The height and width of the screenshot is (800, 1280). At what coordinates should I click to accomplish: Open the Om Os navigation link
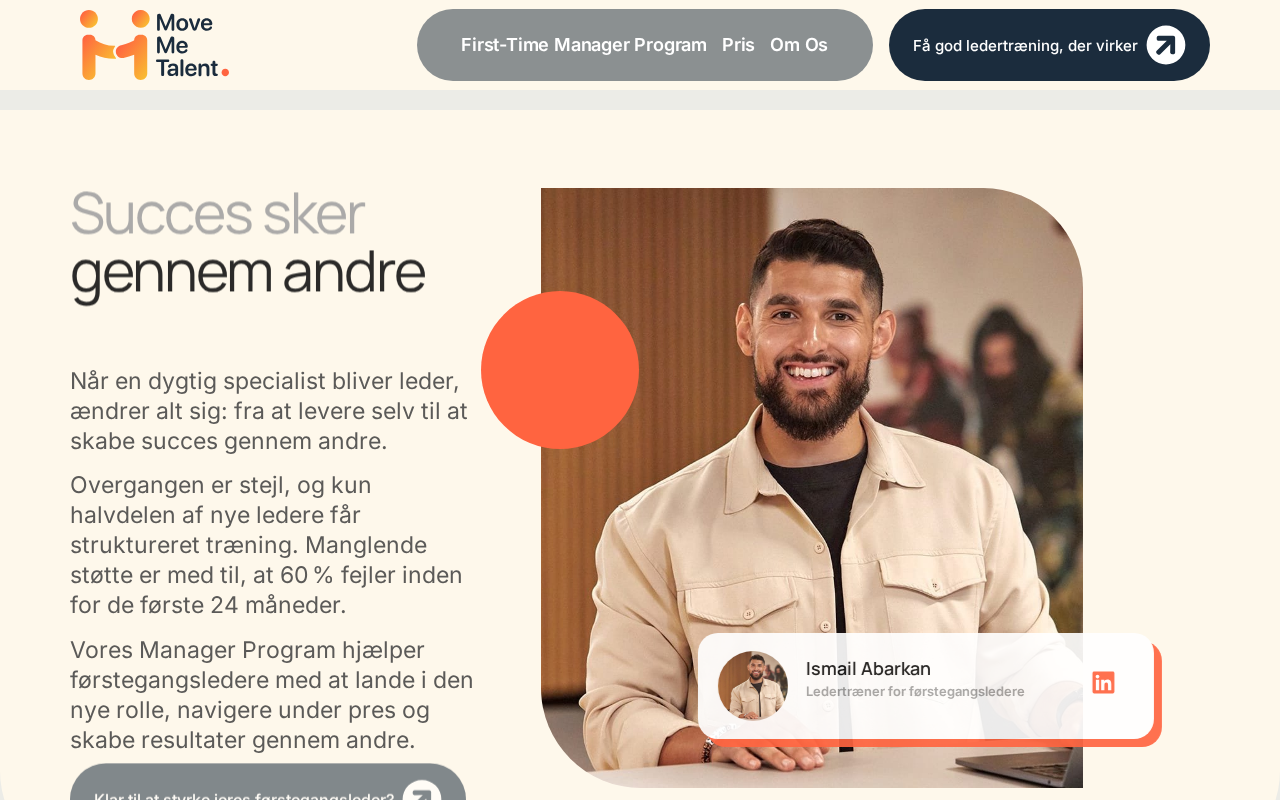tap(799, 45)
